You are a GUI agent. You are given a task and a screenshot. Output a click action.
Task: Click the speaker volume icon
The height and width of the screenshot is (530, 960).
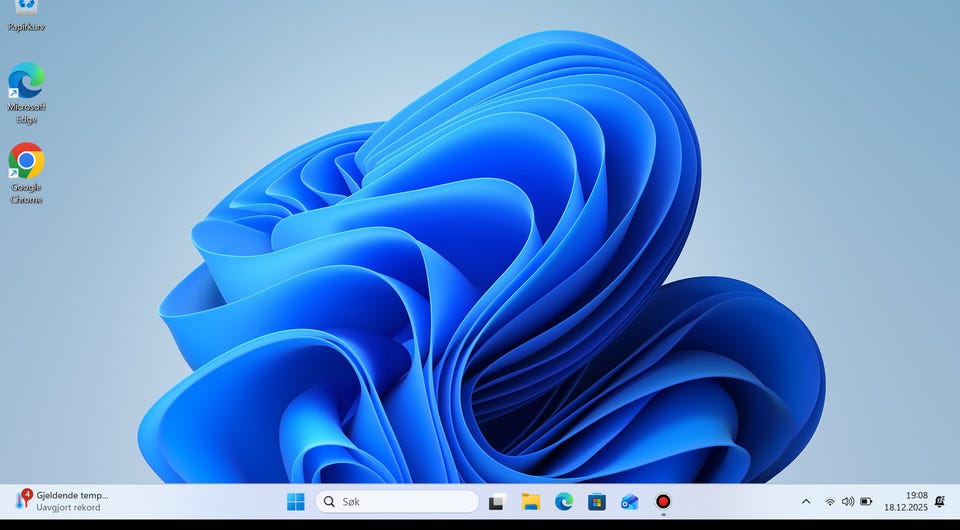[848, 501]
